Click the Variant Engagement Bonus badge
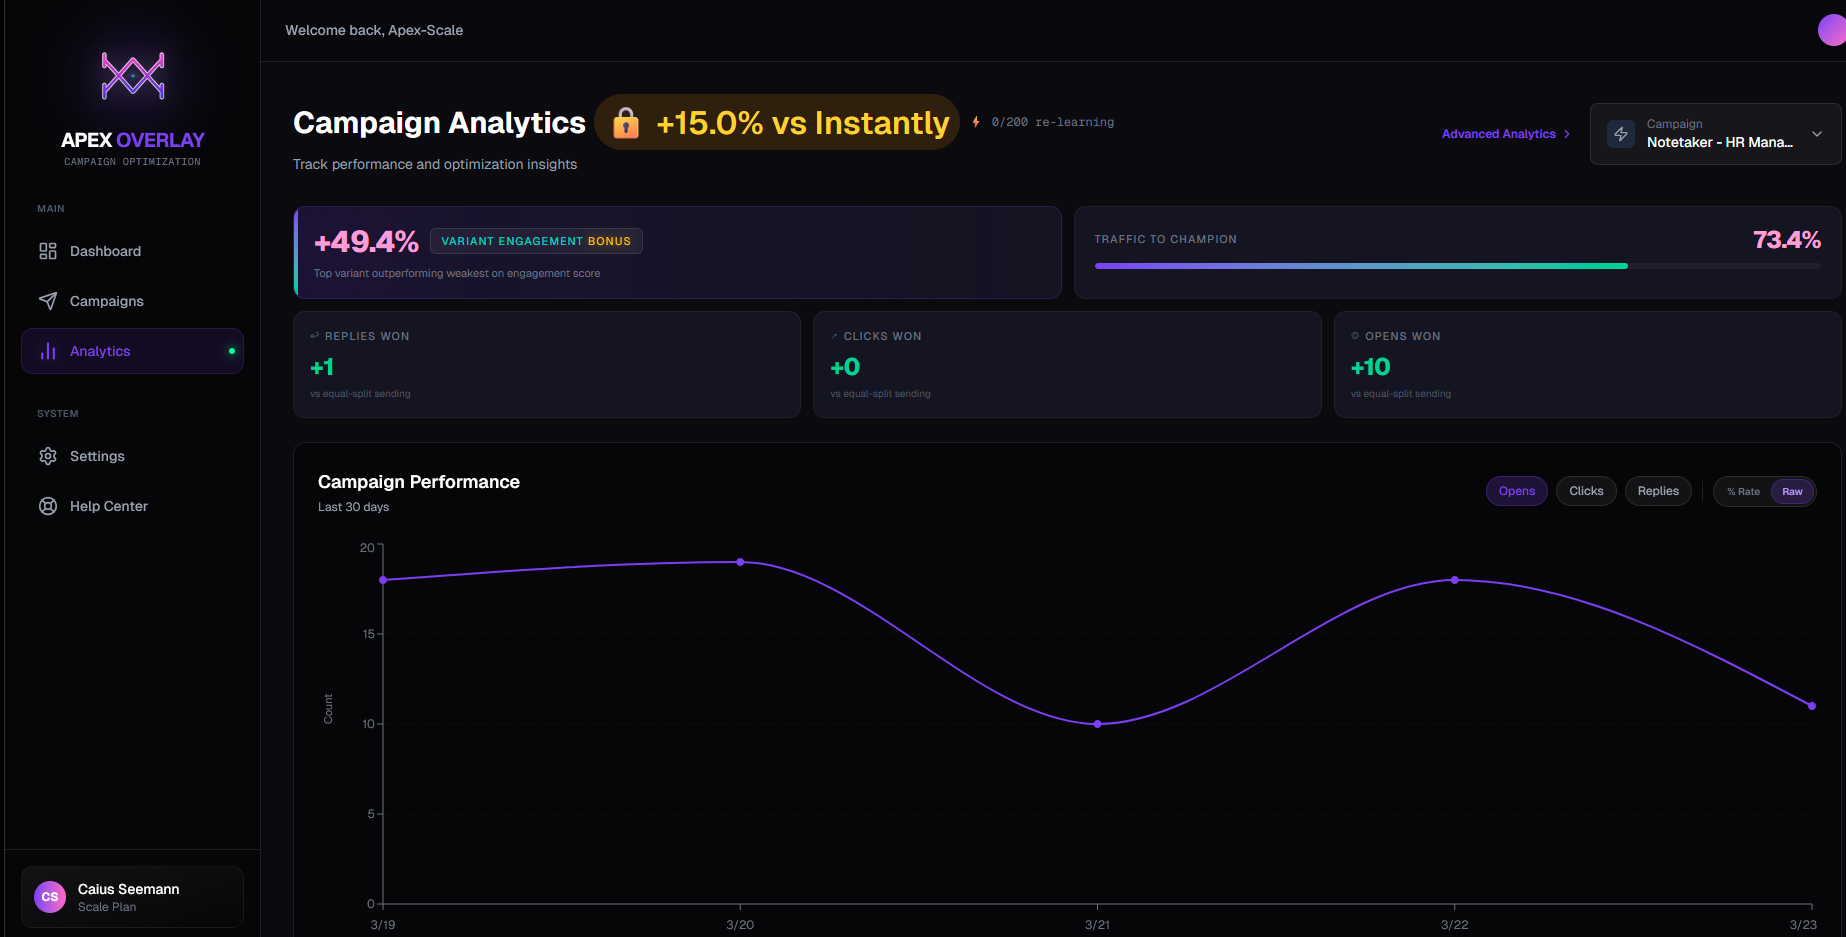 click(x=536, y=240)
